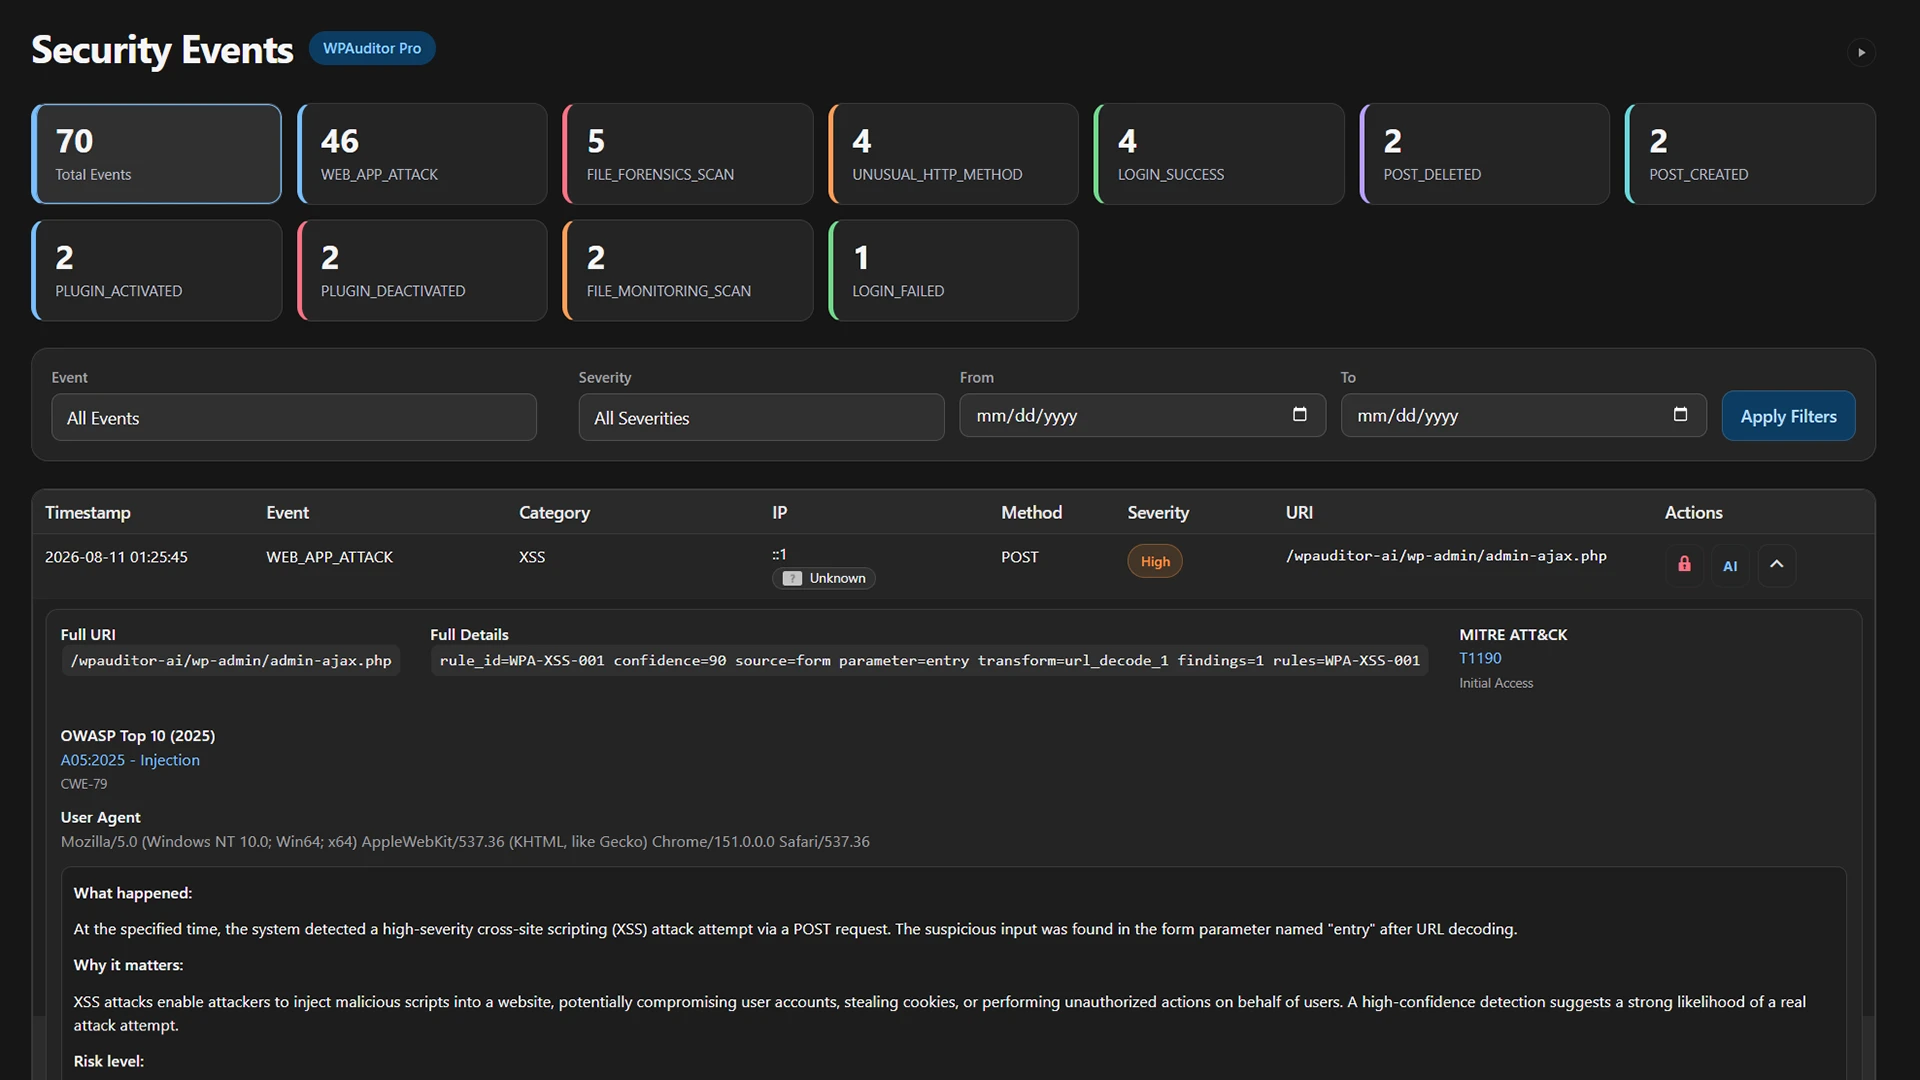Filter by WEB_APP_ATTACK card
Image resolution: width=1920 pixels, height=1080 pixels.
(x=422, y=154)
